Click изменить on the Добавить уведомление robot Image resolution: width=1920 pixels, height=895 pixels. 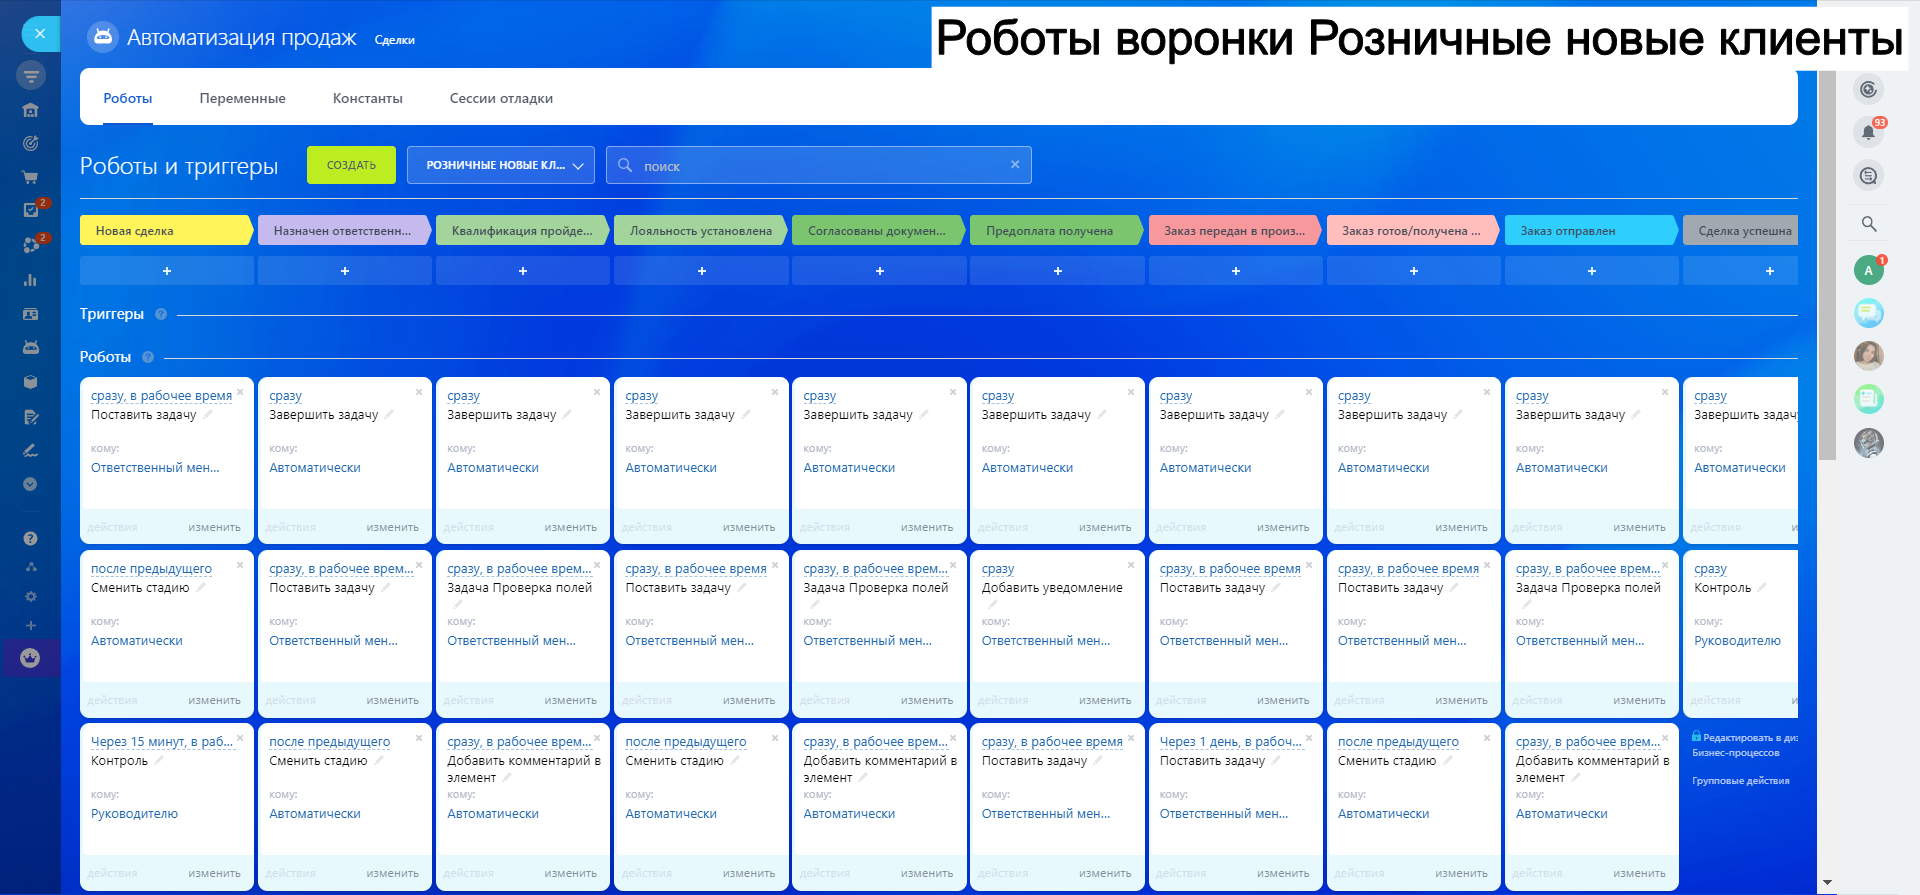pyautogui.click(x=1105, y=701)
